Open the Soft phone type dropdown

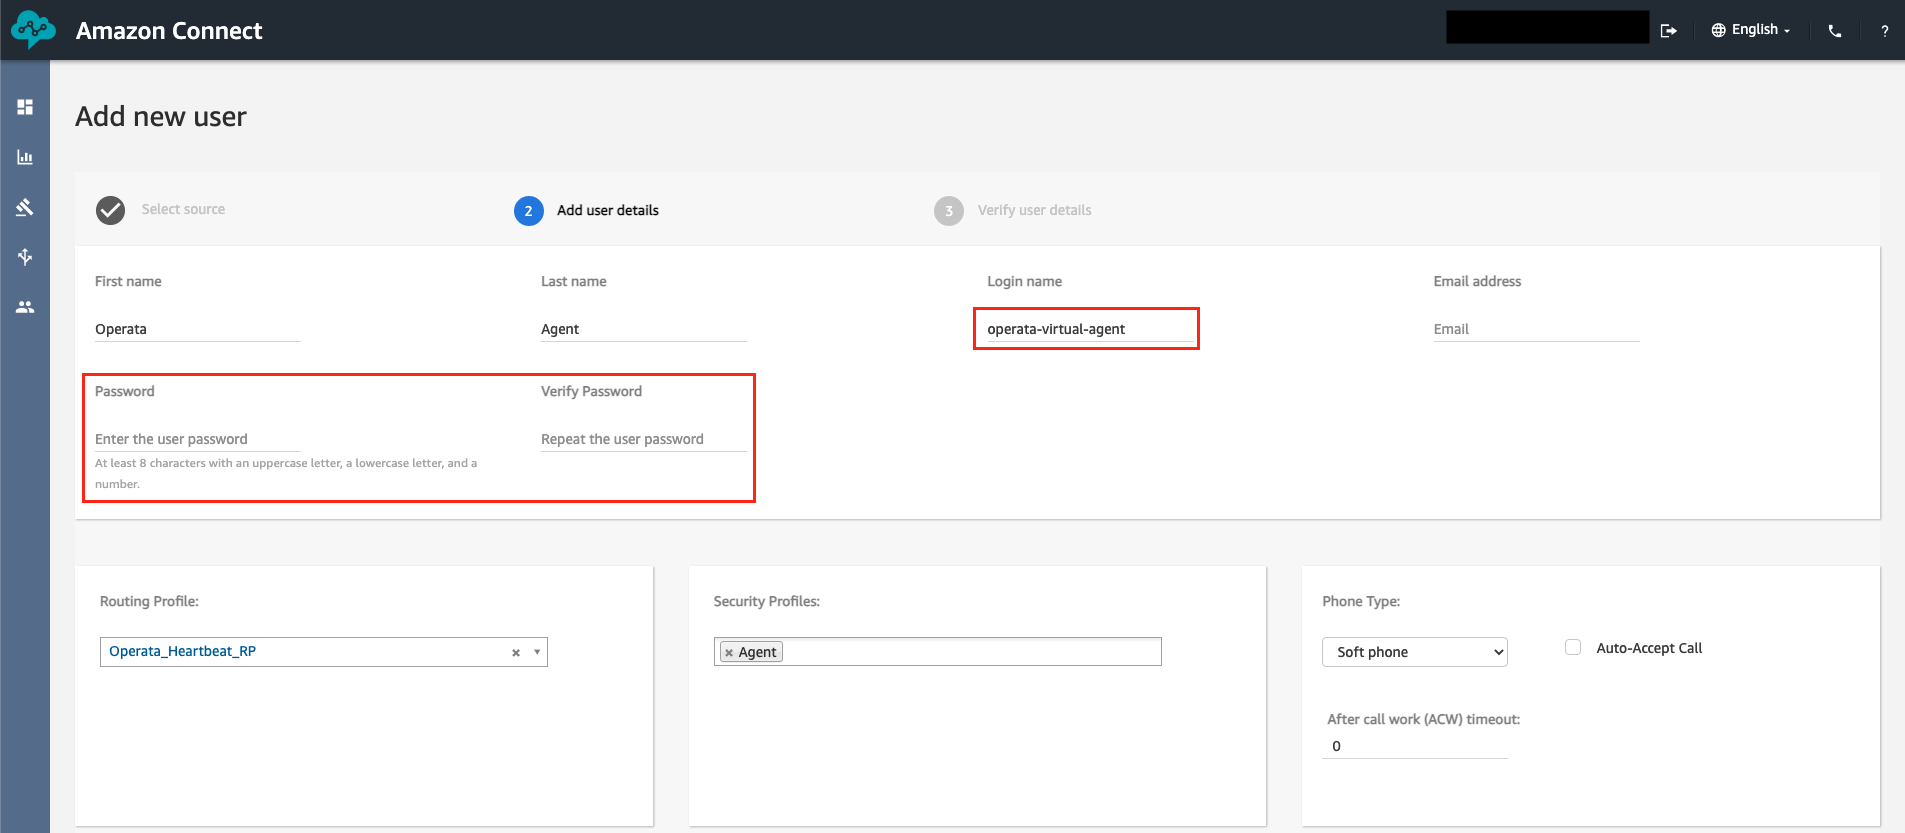[x=1414, y=652]
